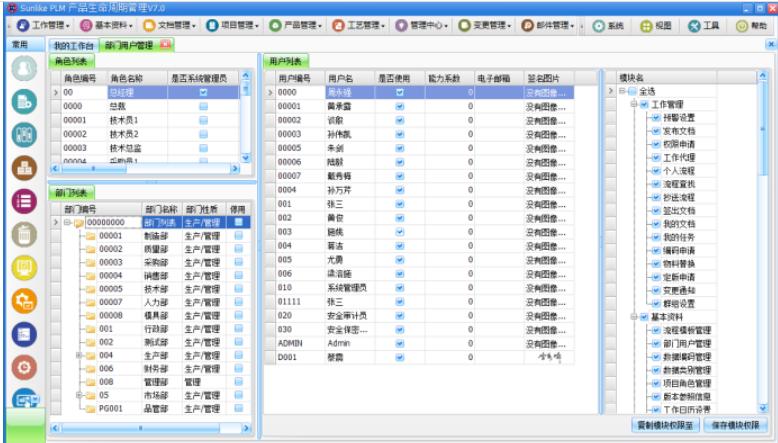Click the open folder icon of department 00000000
This screenshot has height=443, width=778.
[79, 223]
